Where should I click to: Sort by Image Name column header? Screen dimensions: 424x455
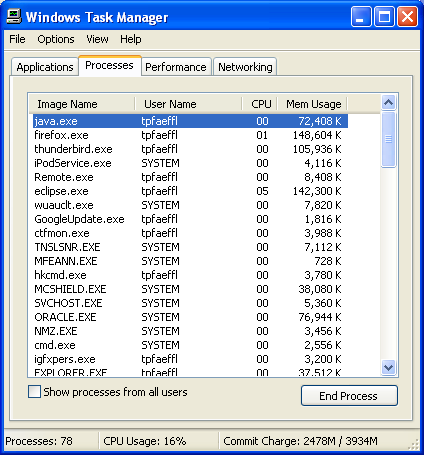point(82,104)
